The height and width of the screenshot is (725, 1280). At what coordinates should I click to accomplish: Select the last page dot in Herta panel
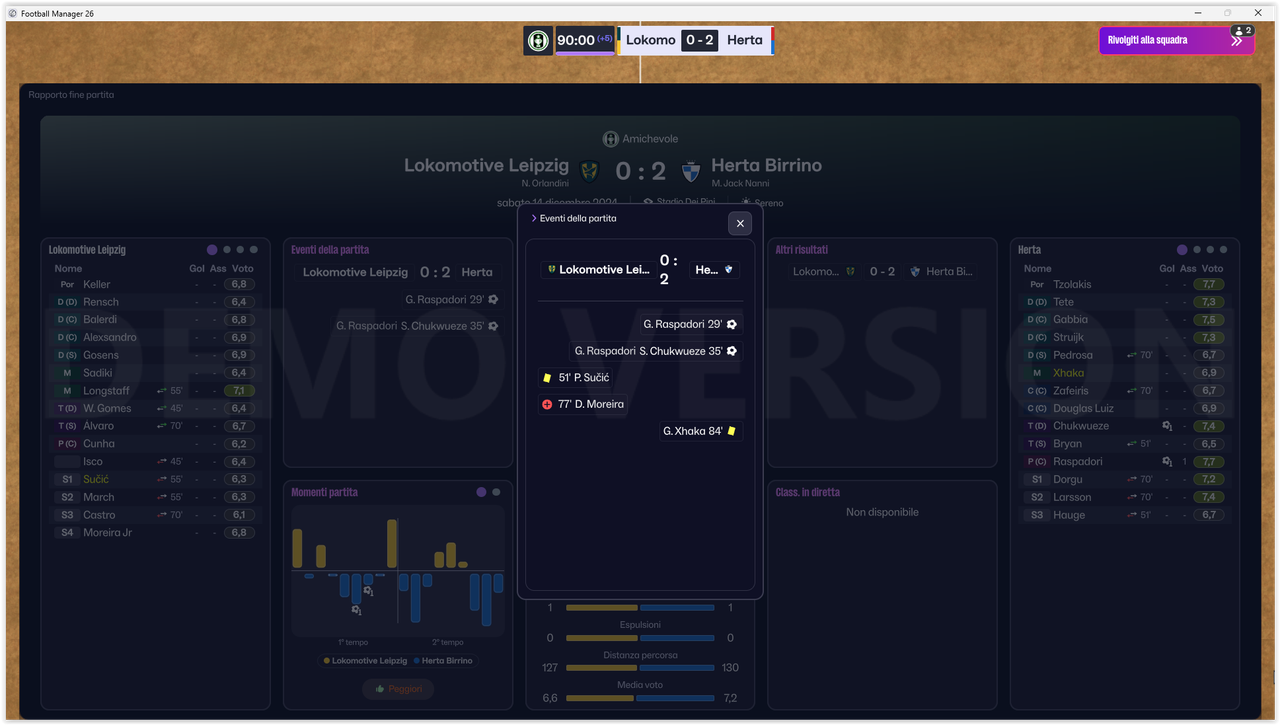pyautogui.click(x=1224, y=250)
